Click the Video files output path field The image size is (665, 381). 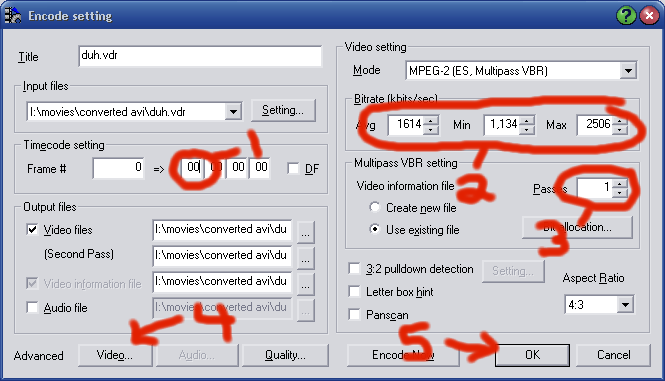(222, 230)
